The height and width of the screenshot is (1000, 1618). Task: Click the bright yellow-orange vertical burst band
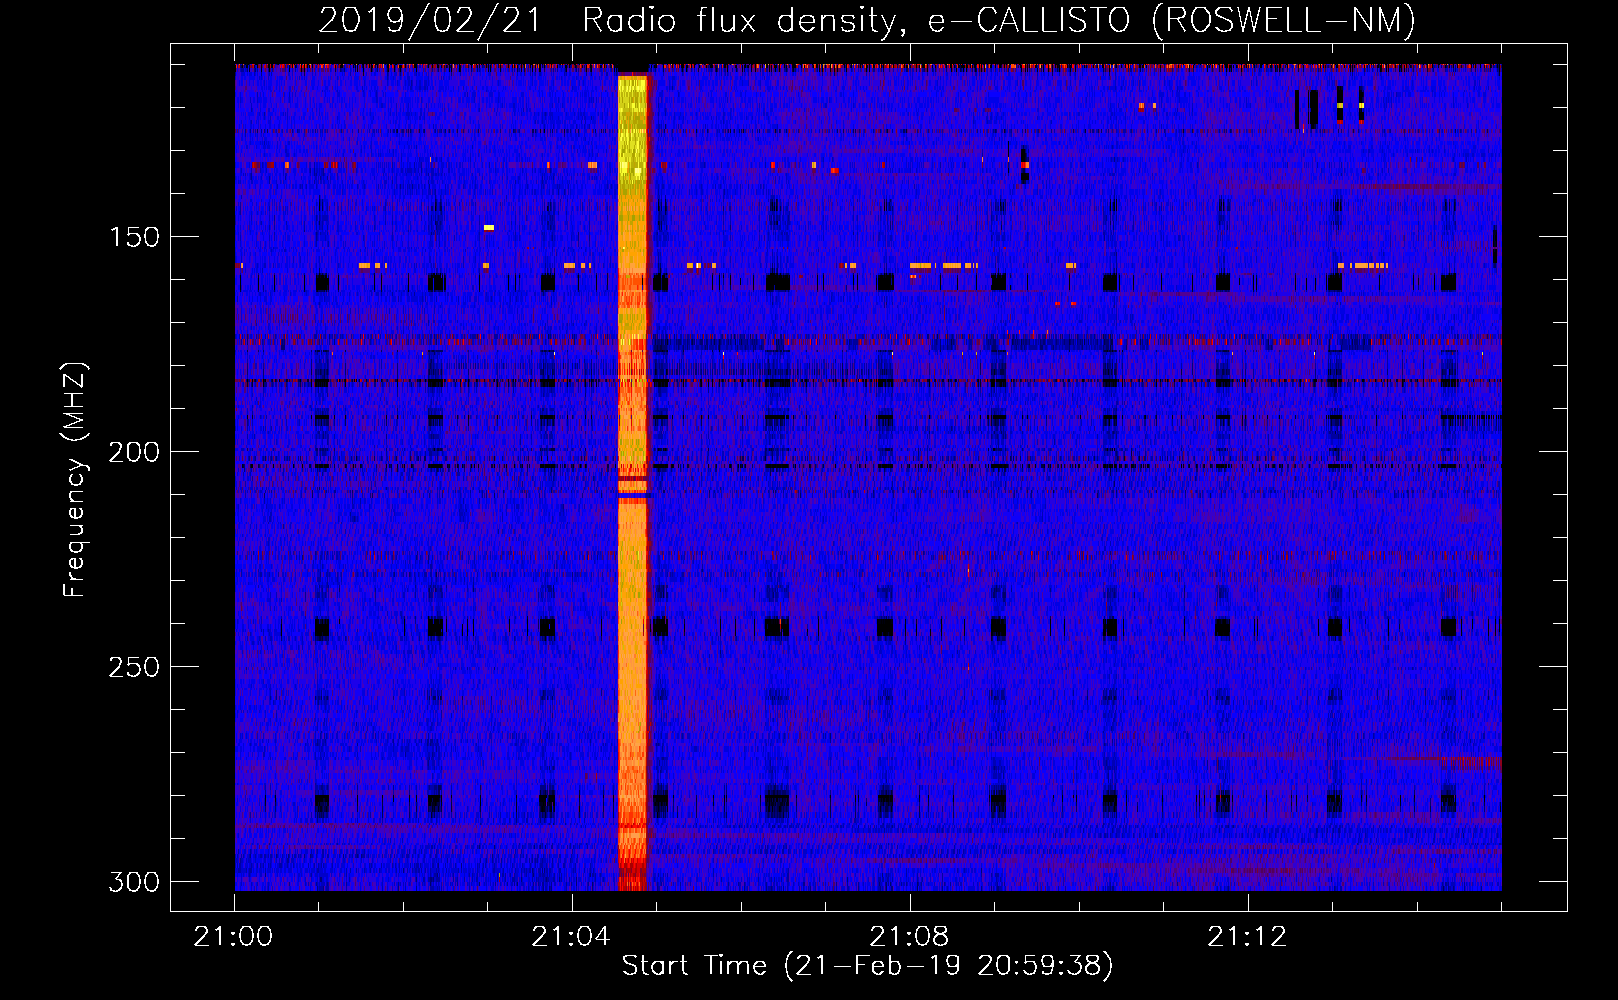tap(633, 482)
